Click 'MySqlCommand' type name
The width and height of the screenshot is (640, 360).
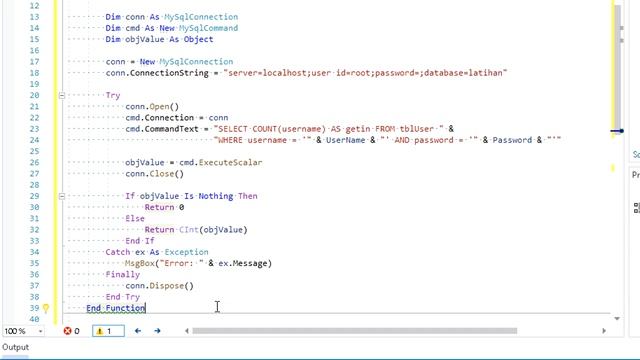click(x=208, y=28)
